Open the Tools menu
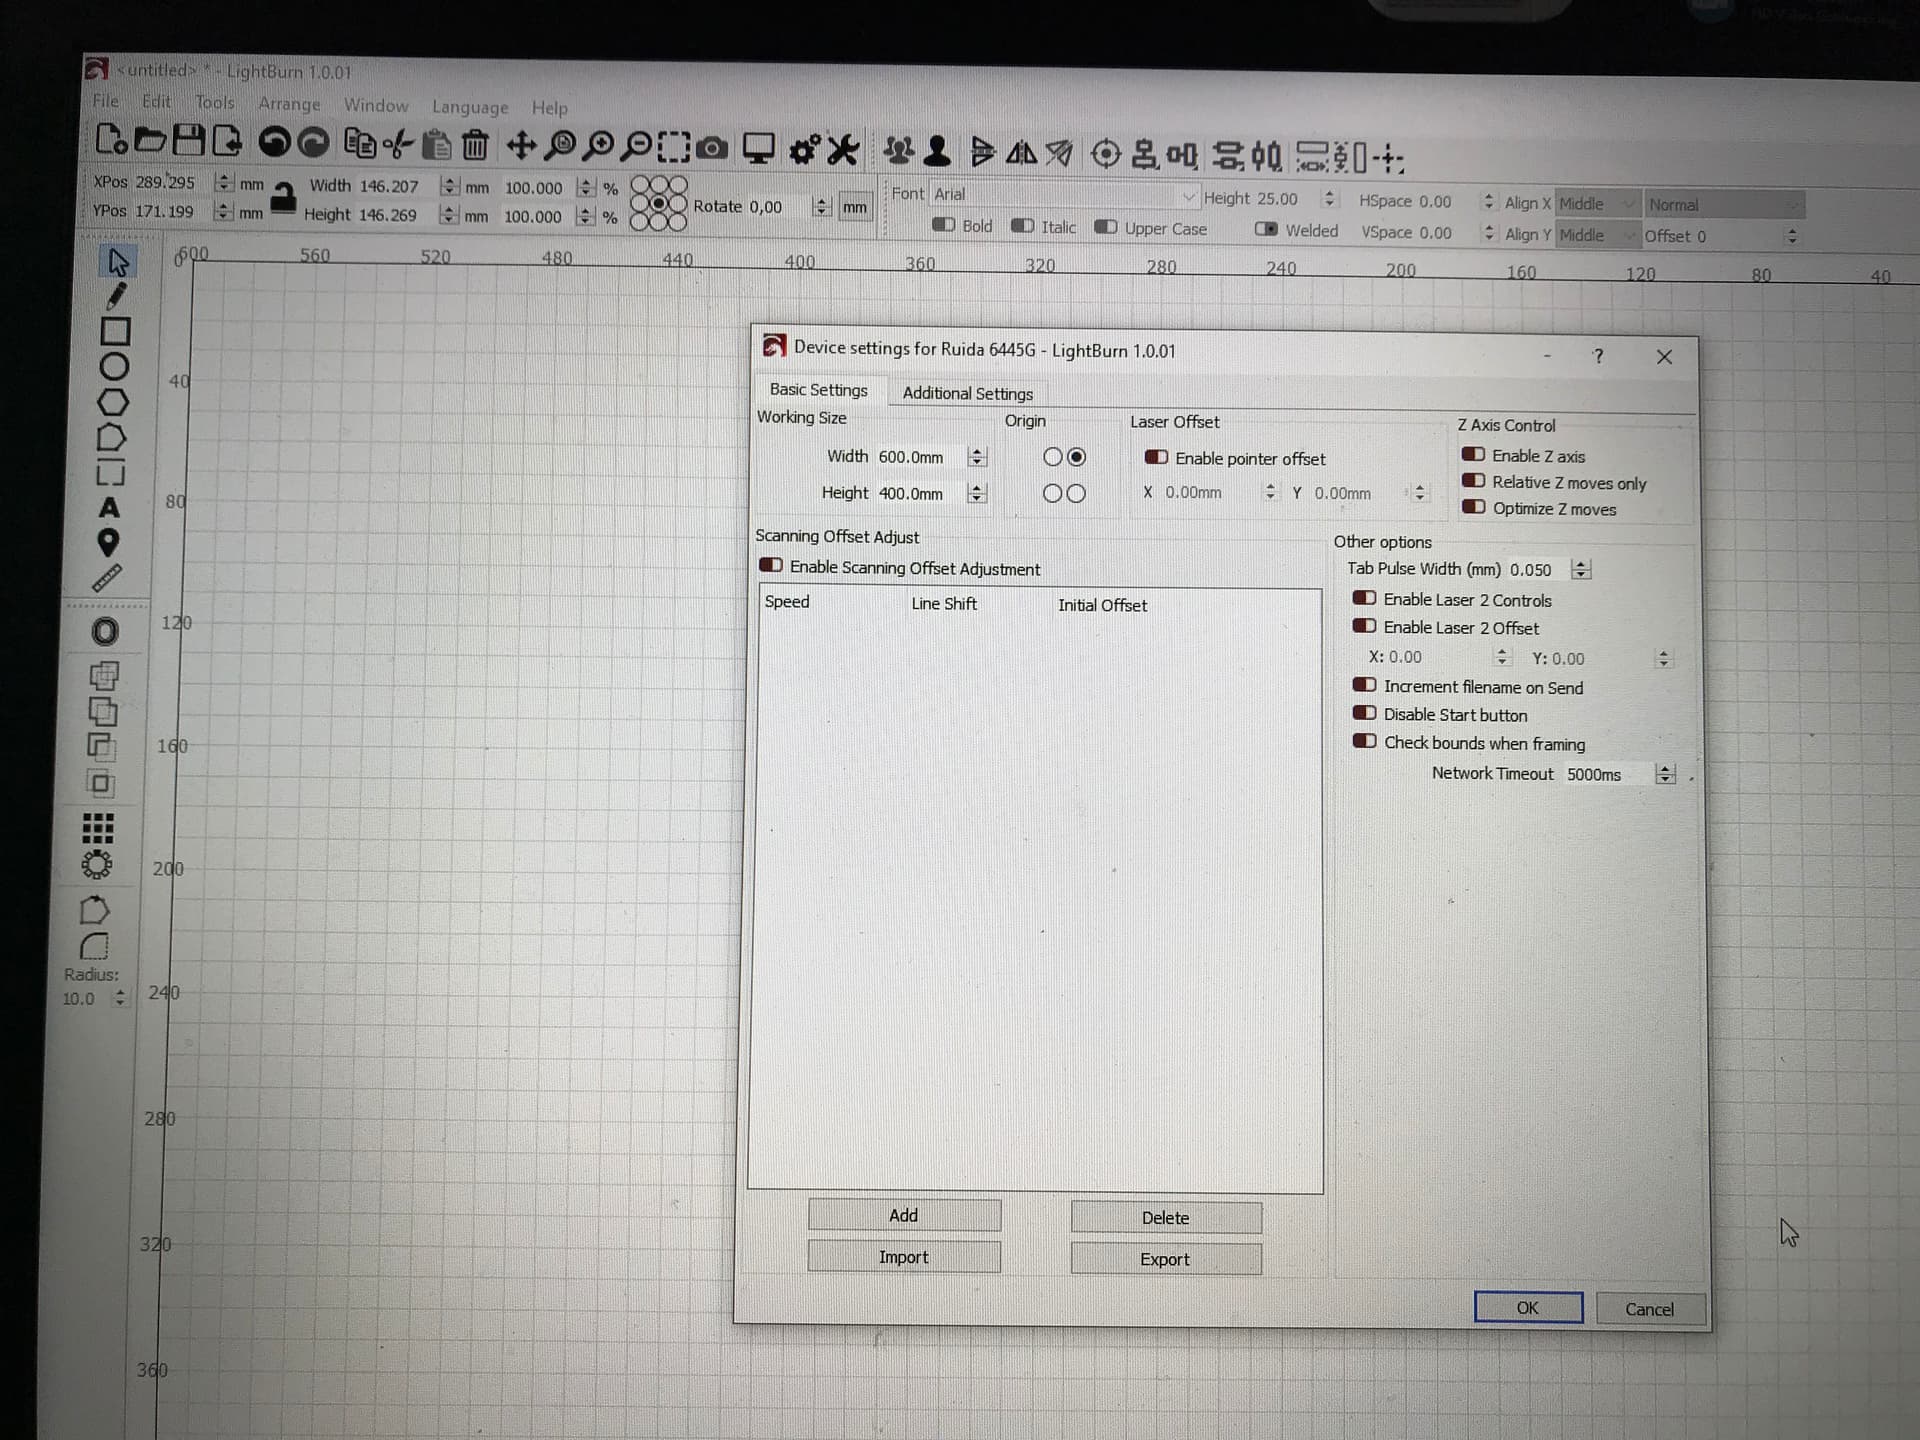This screenshot has height=1440, width=1920. coord(214,103)
